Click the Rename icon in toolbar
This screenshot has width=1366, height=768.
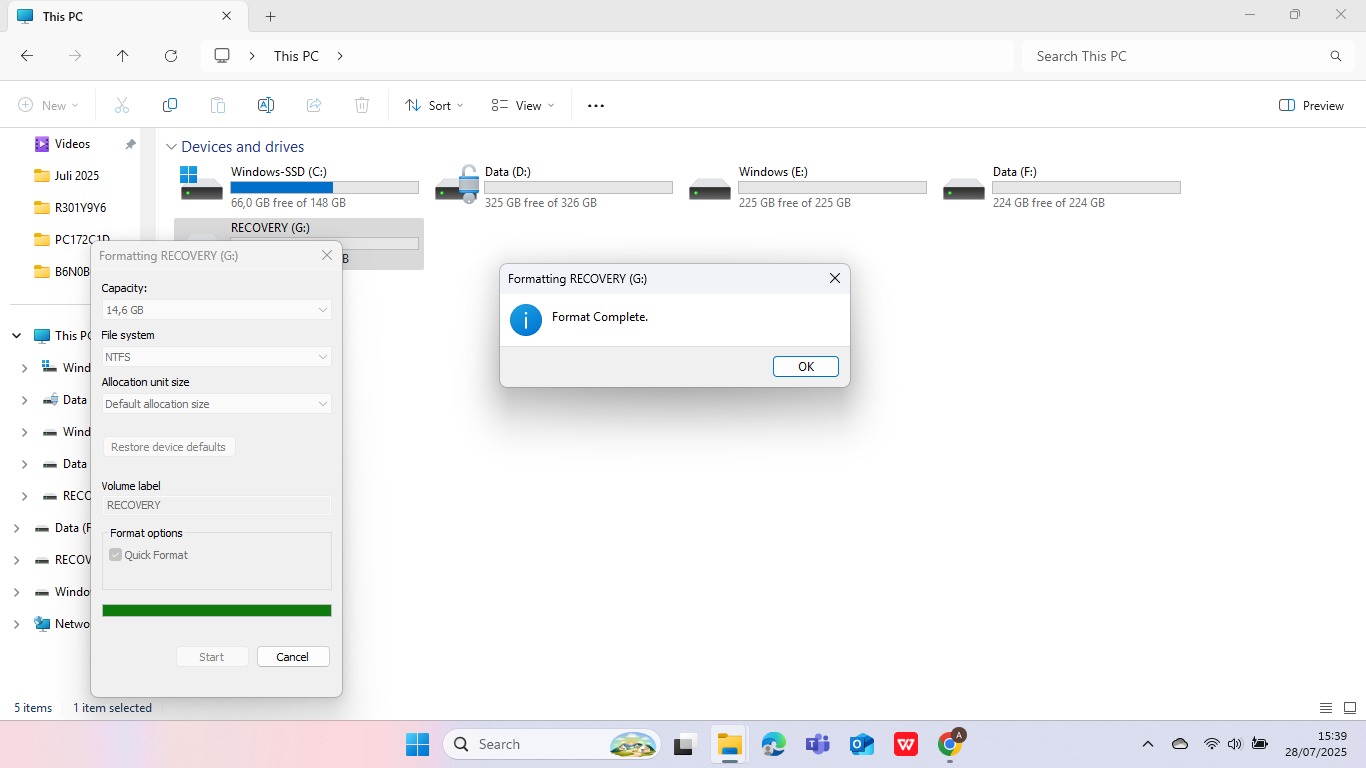point(266,105)
